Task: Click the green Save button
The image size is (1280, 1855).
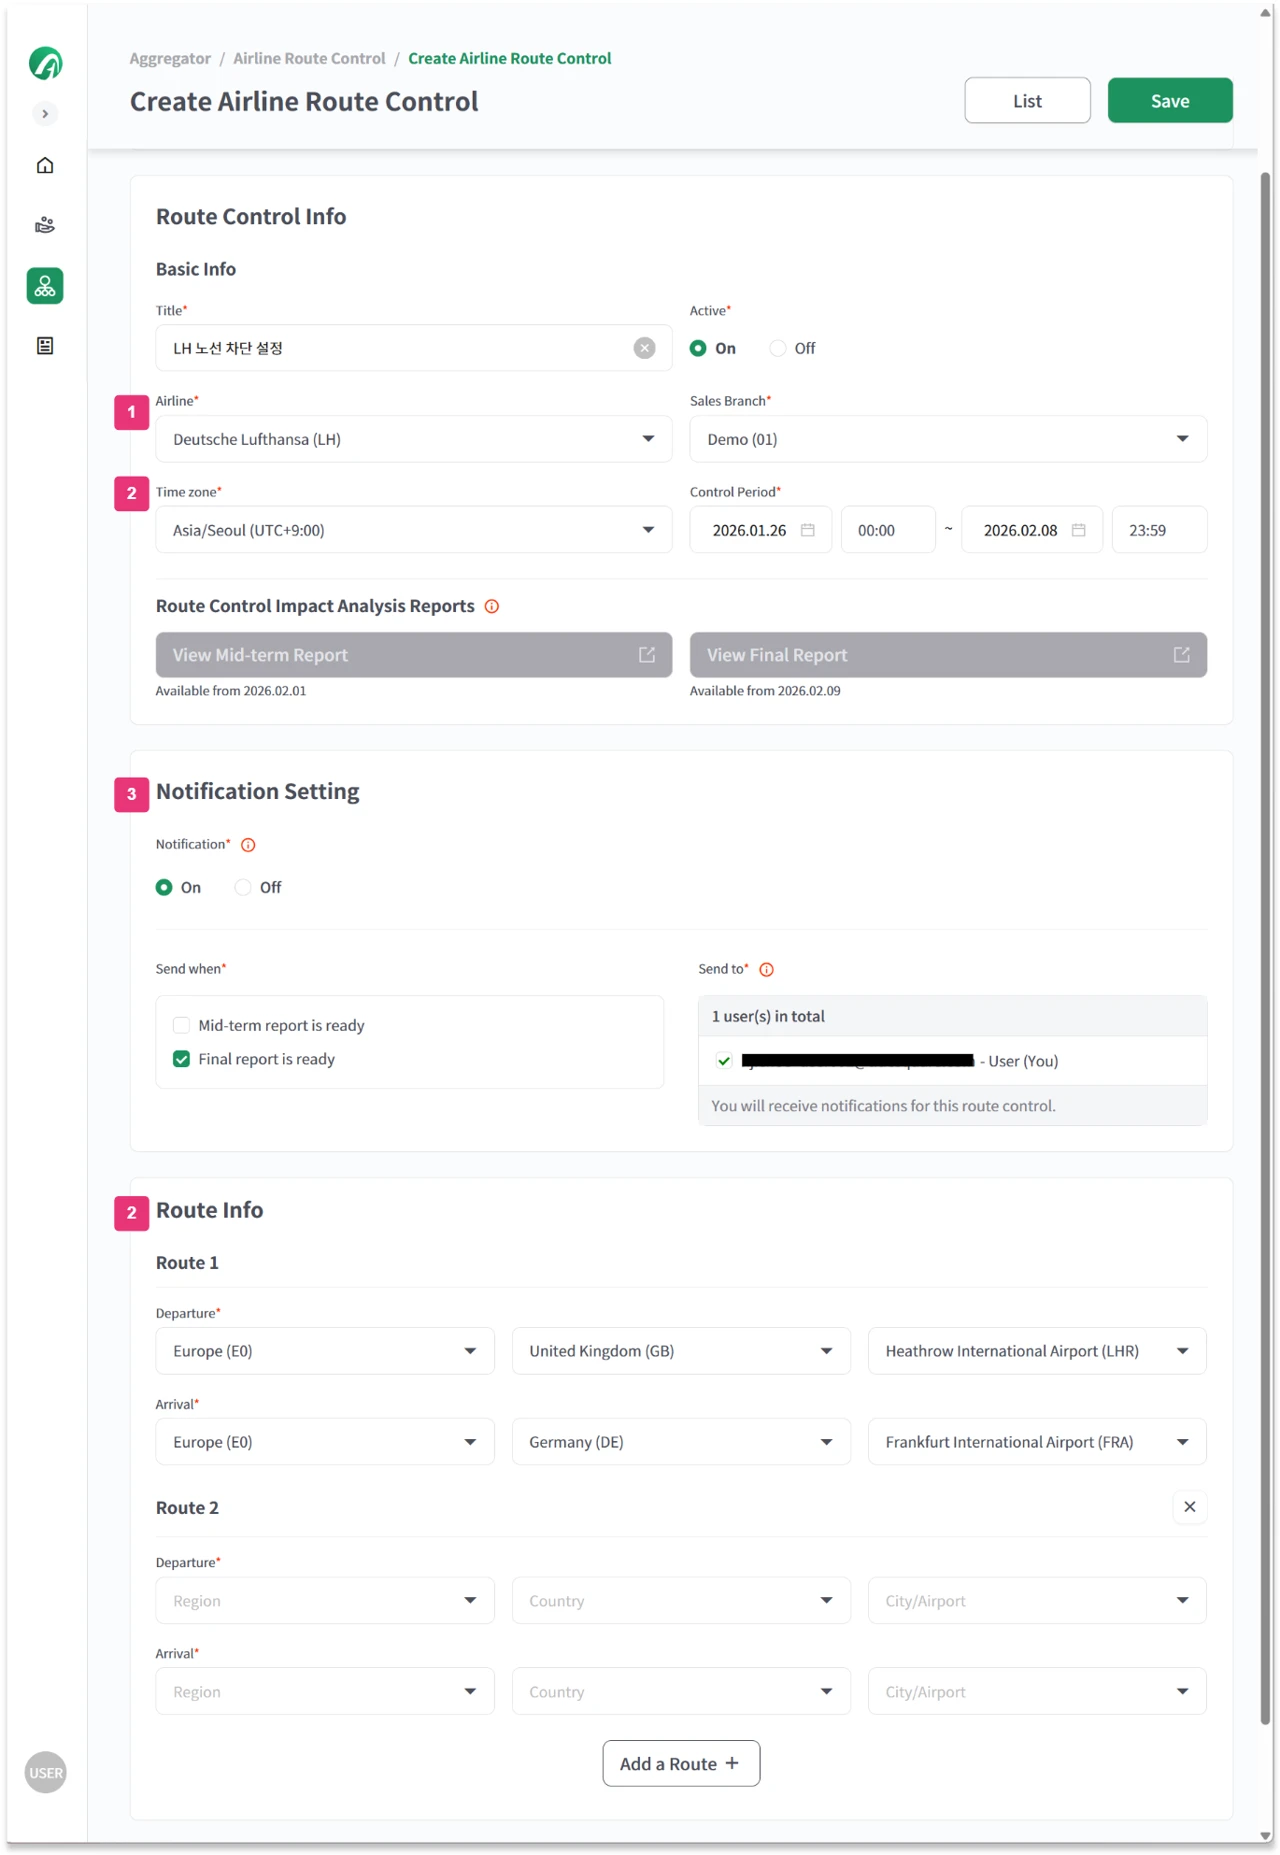Action: pyautogui.click(x=1170, y=101)
